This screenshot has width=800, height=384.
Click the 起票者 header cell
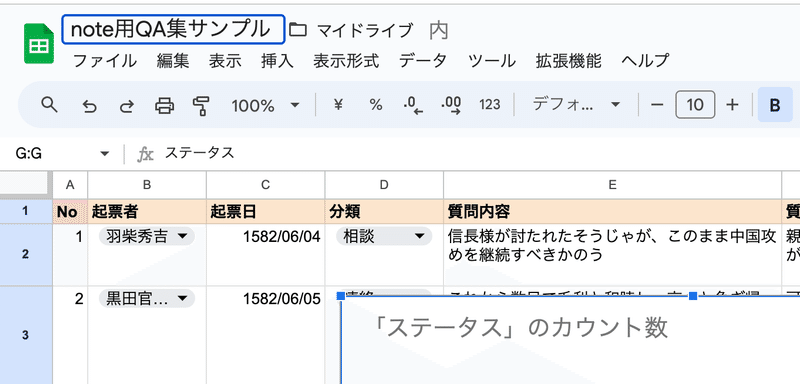pos(147,212)
